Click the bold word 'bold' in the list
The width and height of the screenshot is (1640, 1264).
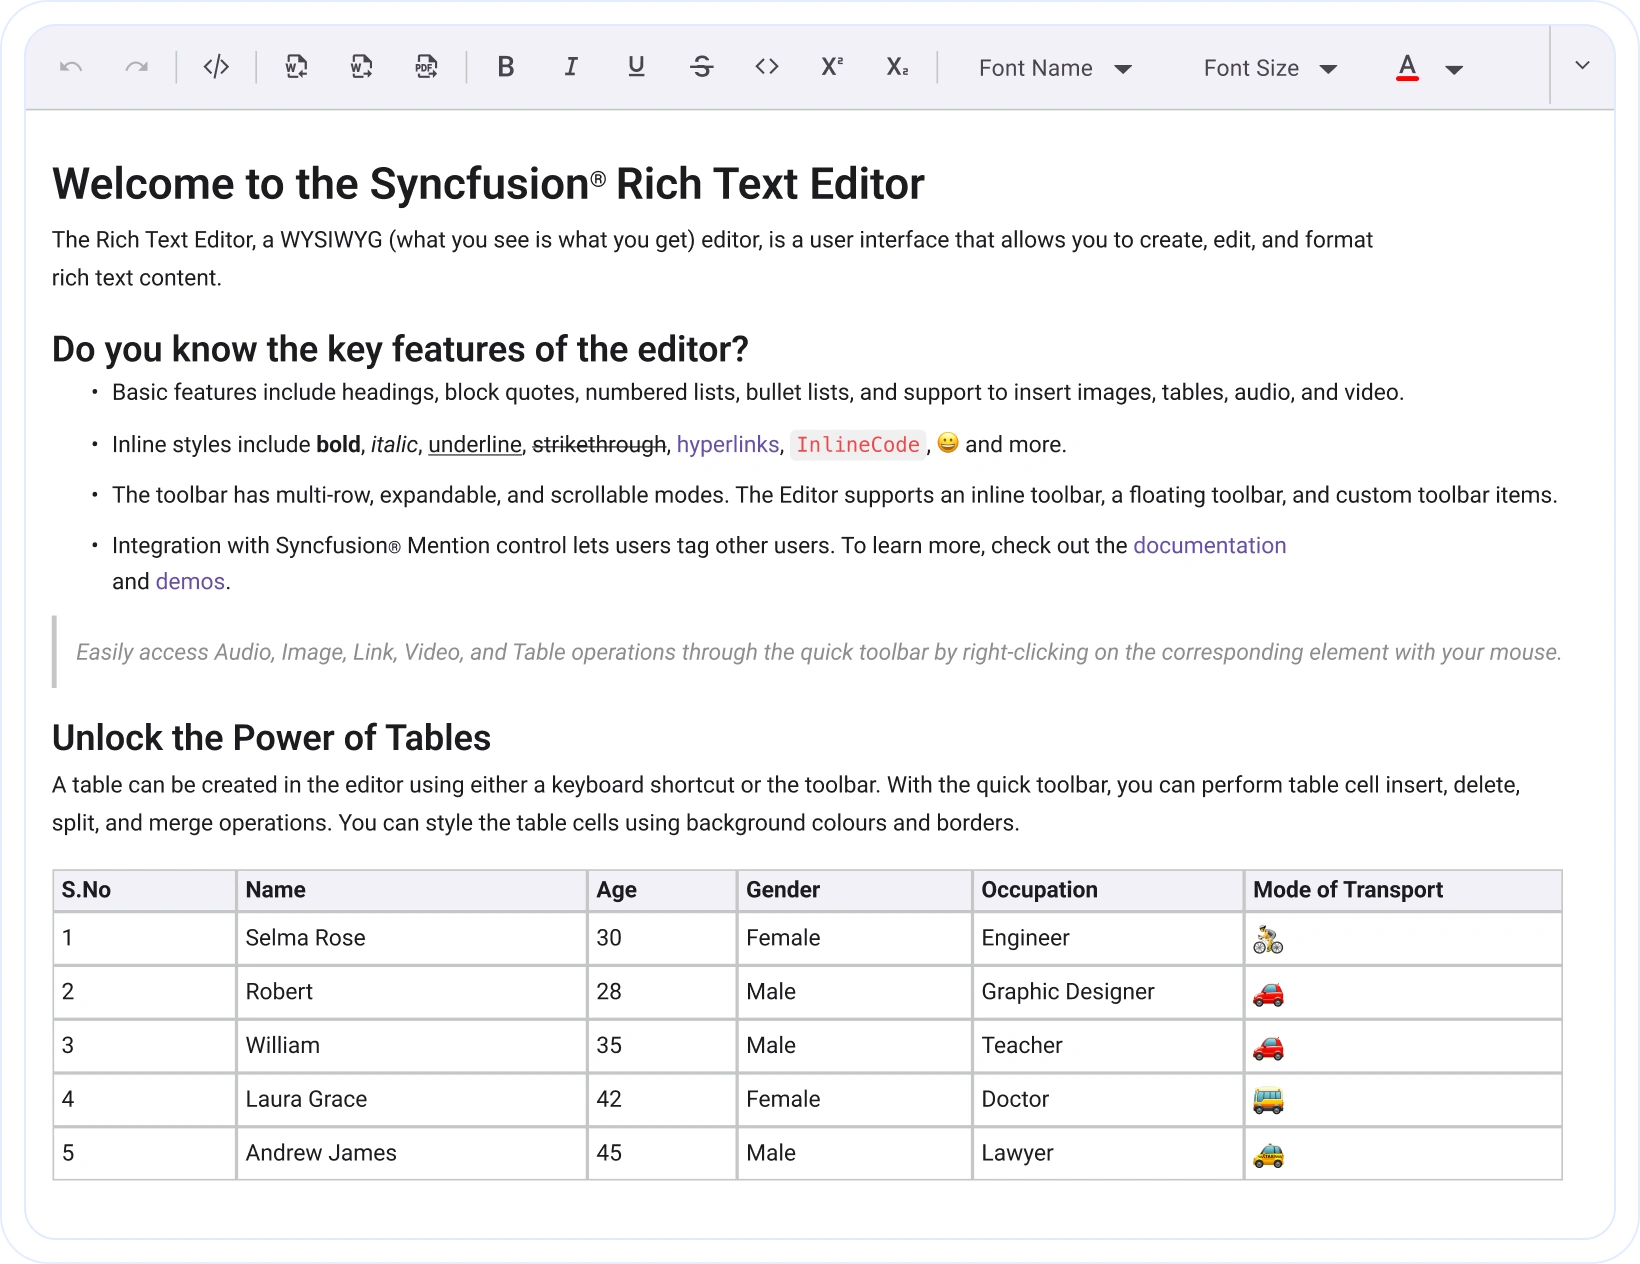pyautogui.click(x=338, y=444)
